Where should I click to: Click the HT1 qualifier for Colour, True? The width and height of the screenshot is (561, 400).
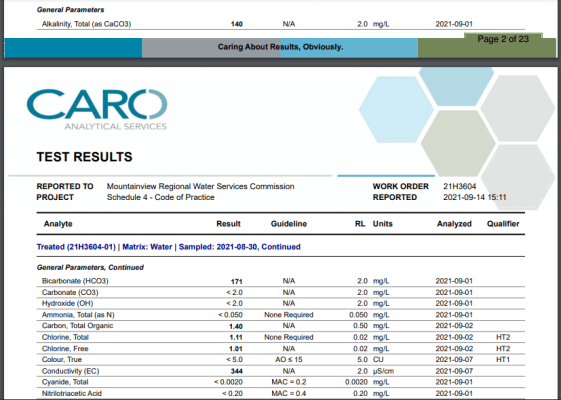[x=503, y=360]
